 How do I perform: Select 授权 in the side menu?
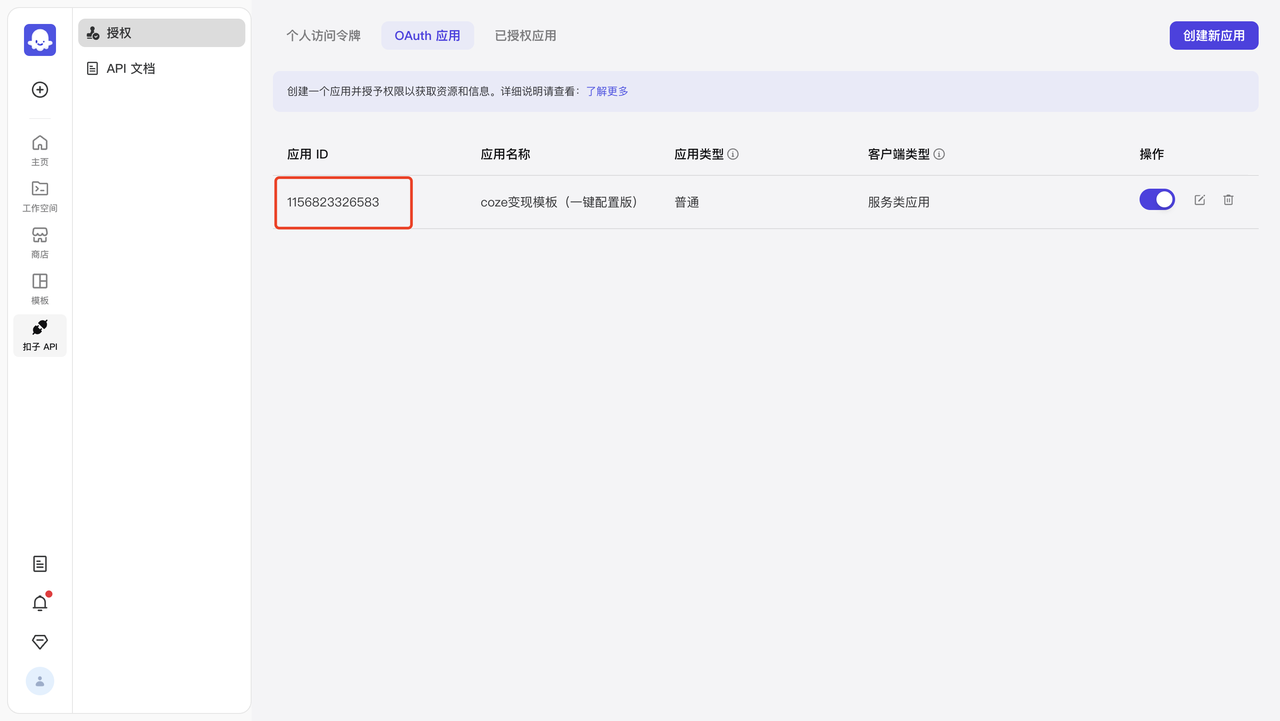162,33
